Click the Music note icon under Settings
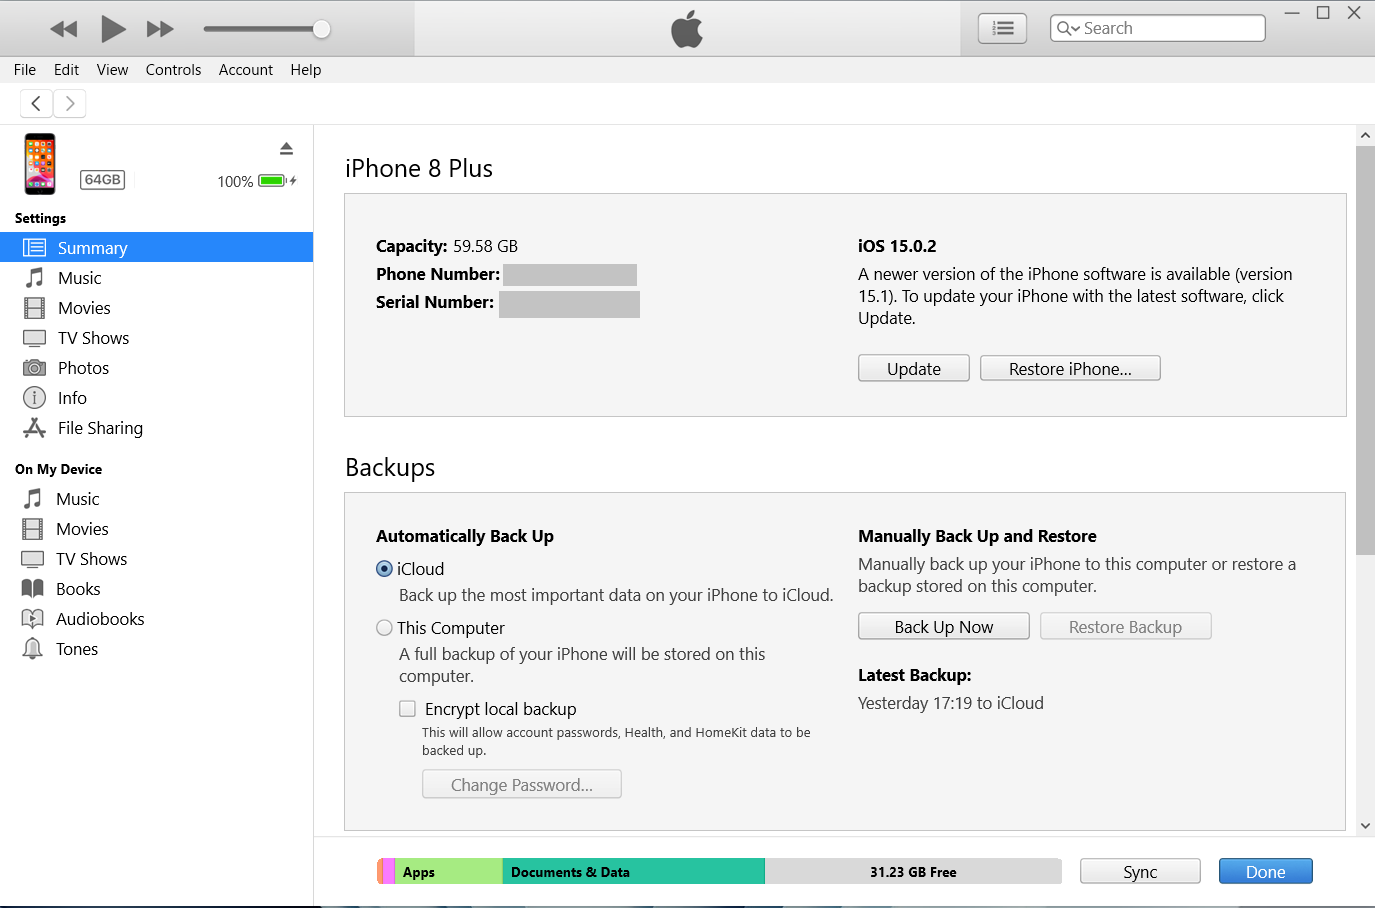Screen dimensions: 1375x908 pos(34,277)
